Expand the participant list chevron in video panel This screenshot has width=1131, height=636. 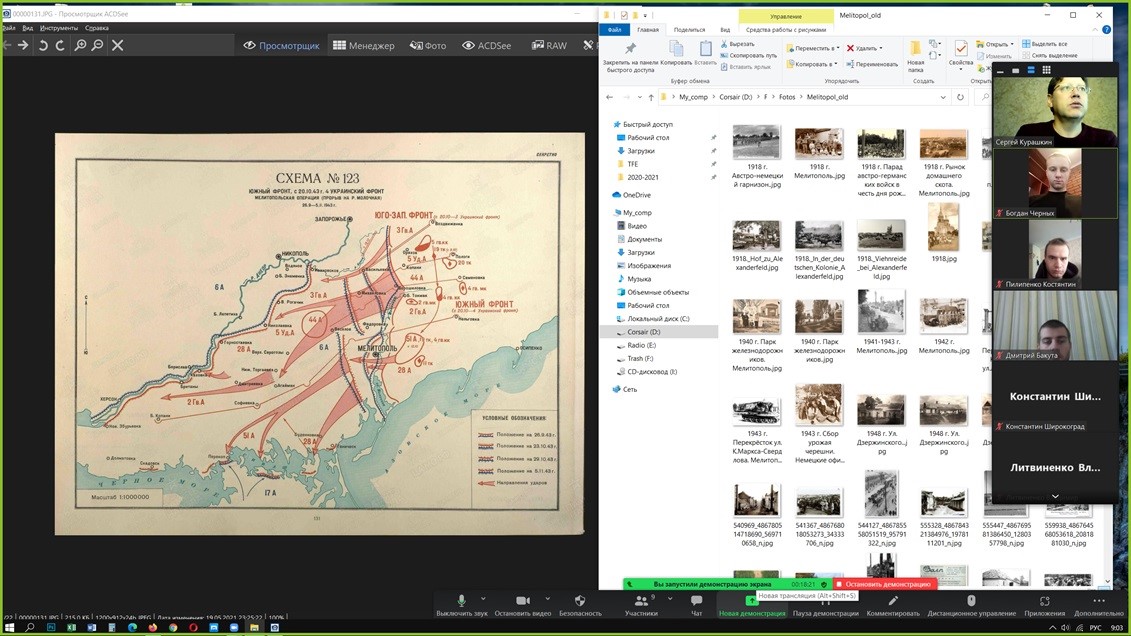pos(1054,496)
